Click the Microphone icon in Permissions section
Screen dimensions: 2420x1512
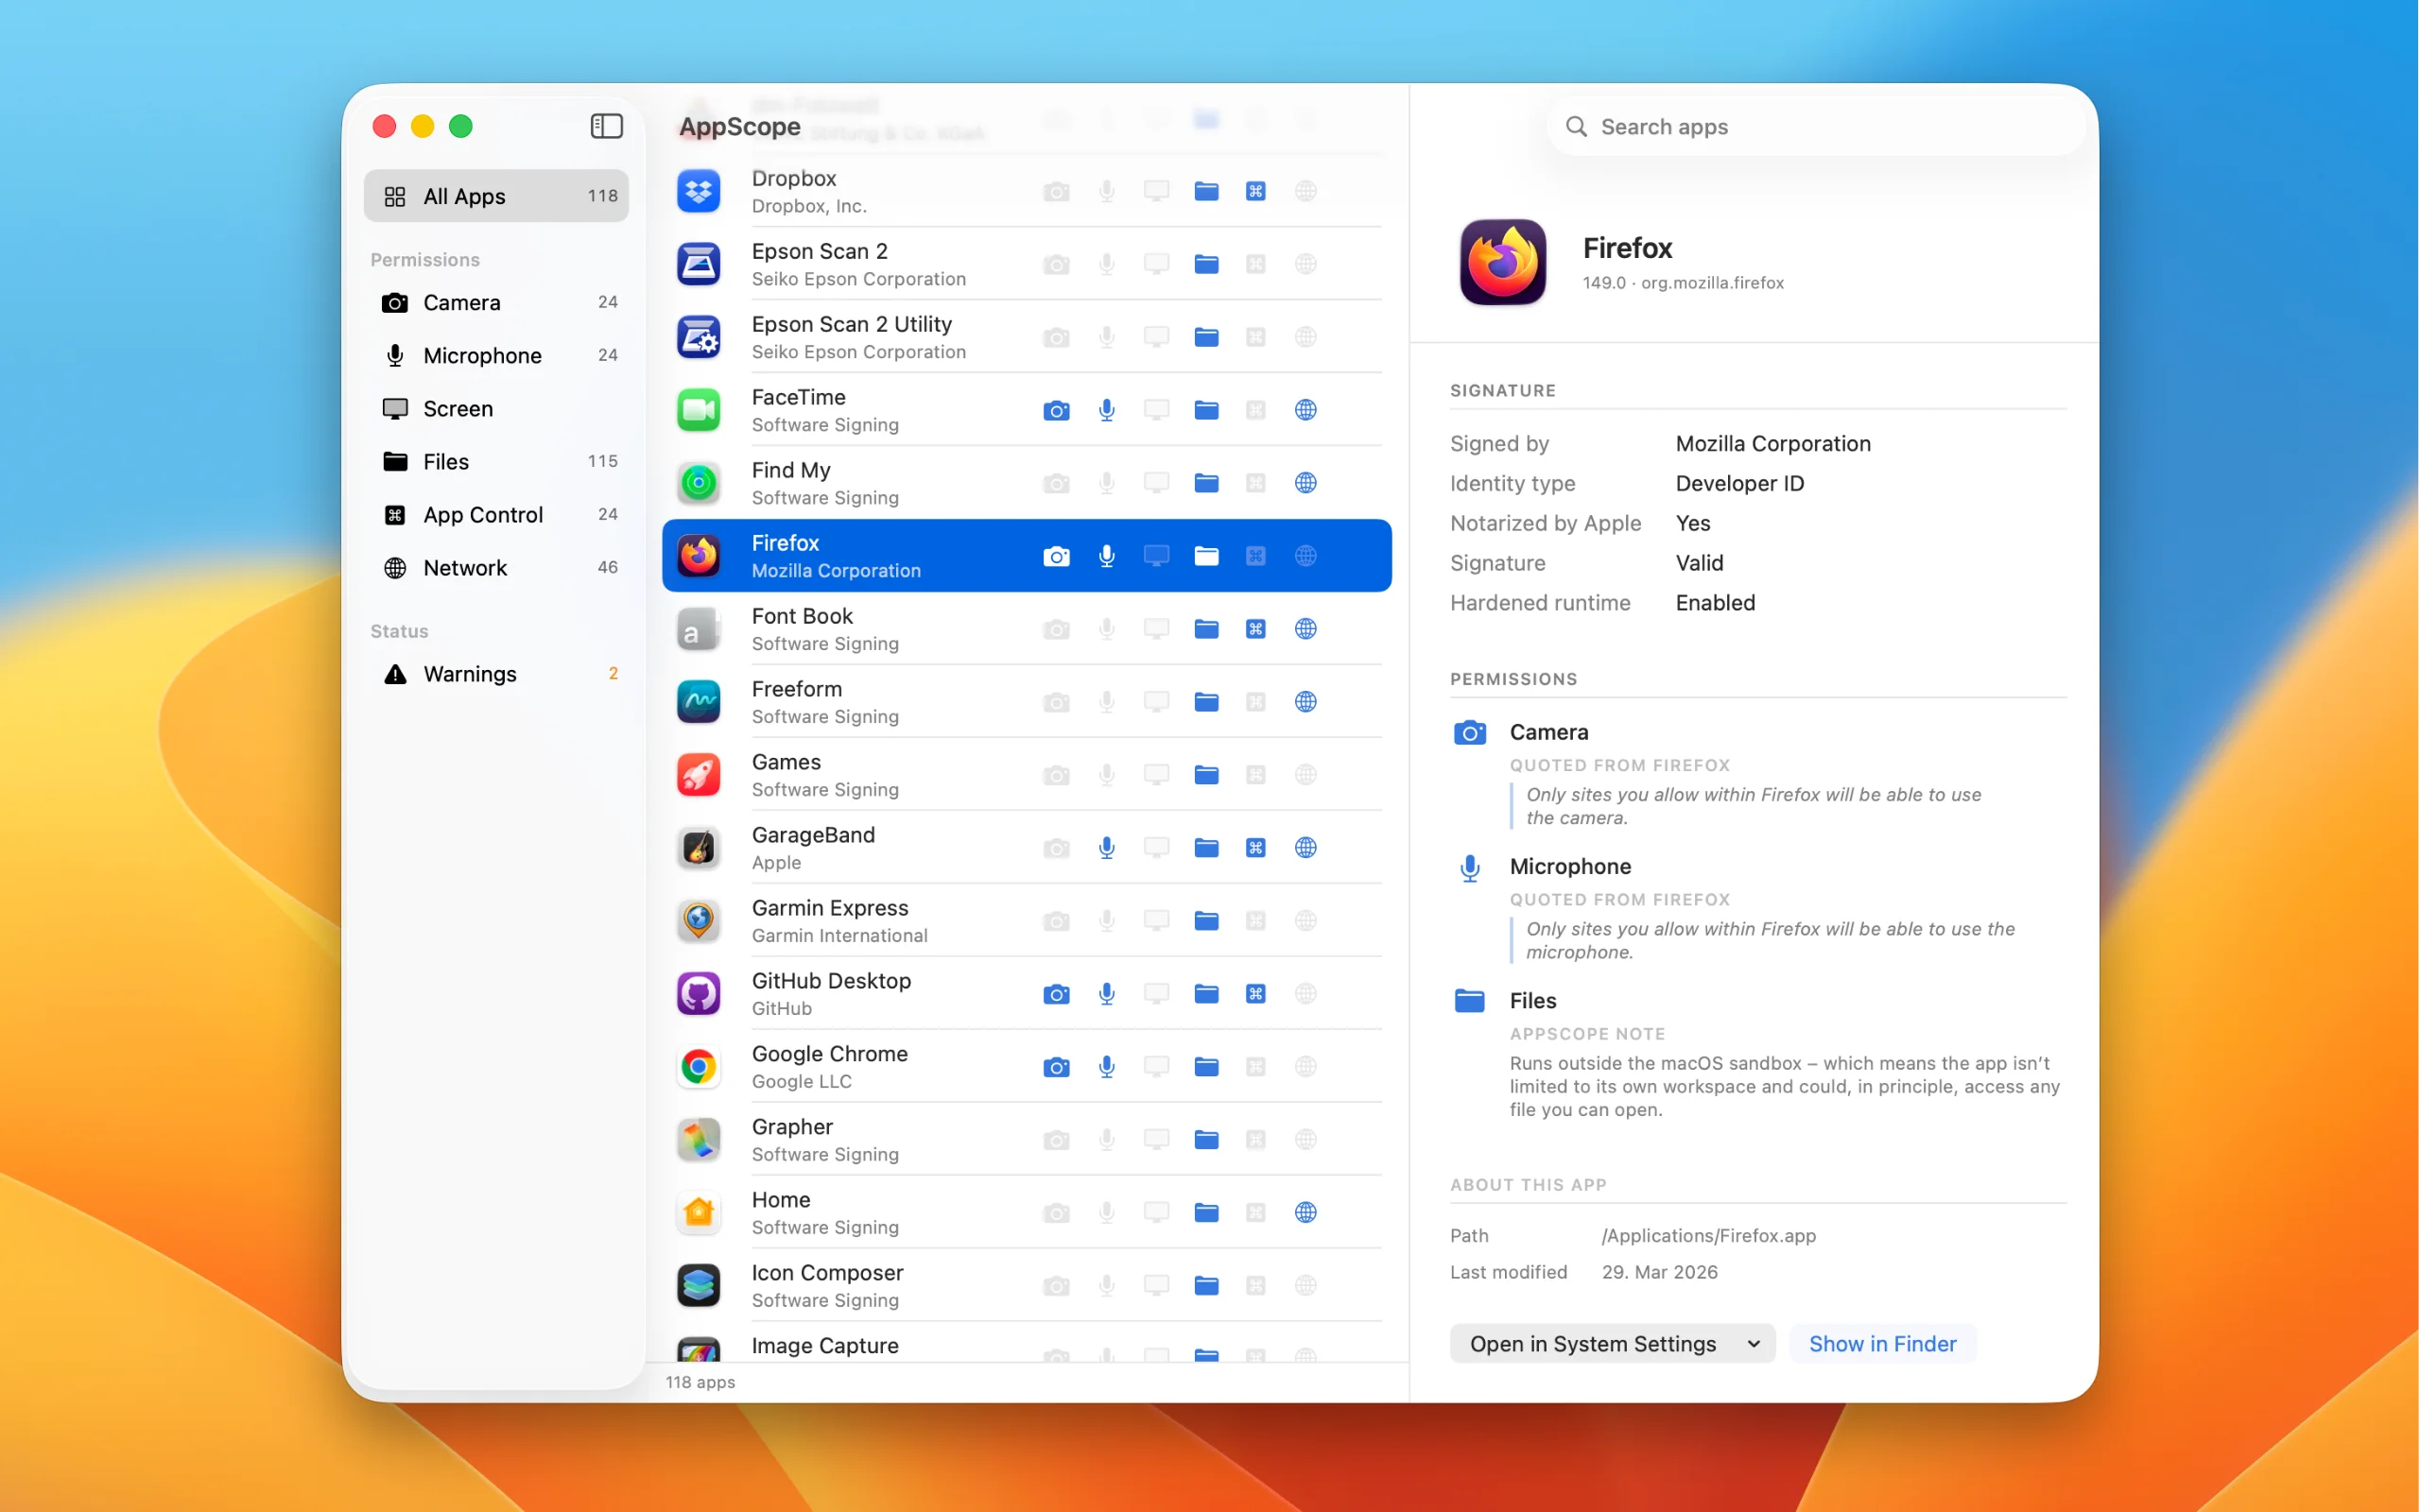(1469, 868)
